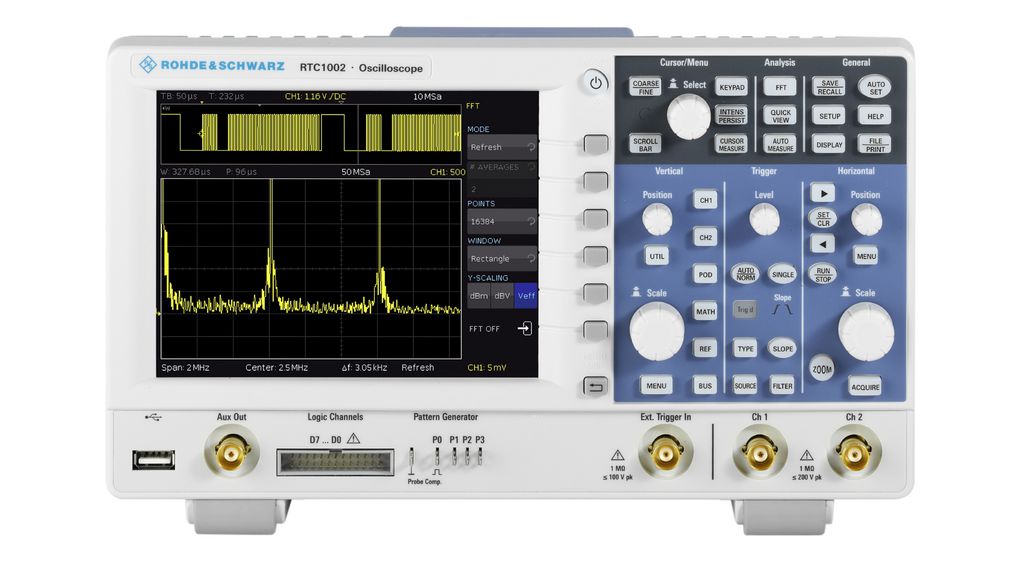Tap the BUS key

(x=705, y=385)
